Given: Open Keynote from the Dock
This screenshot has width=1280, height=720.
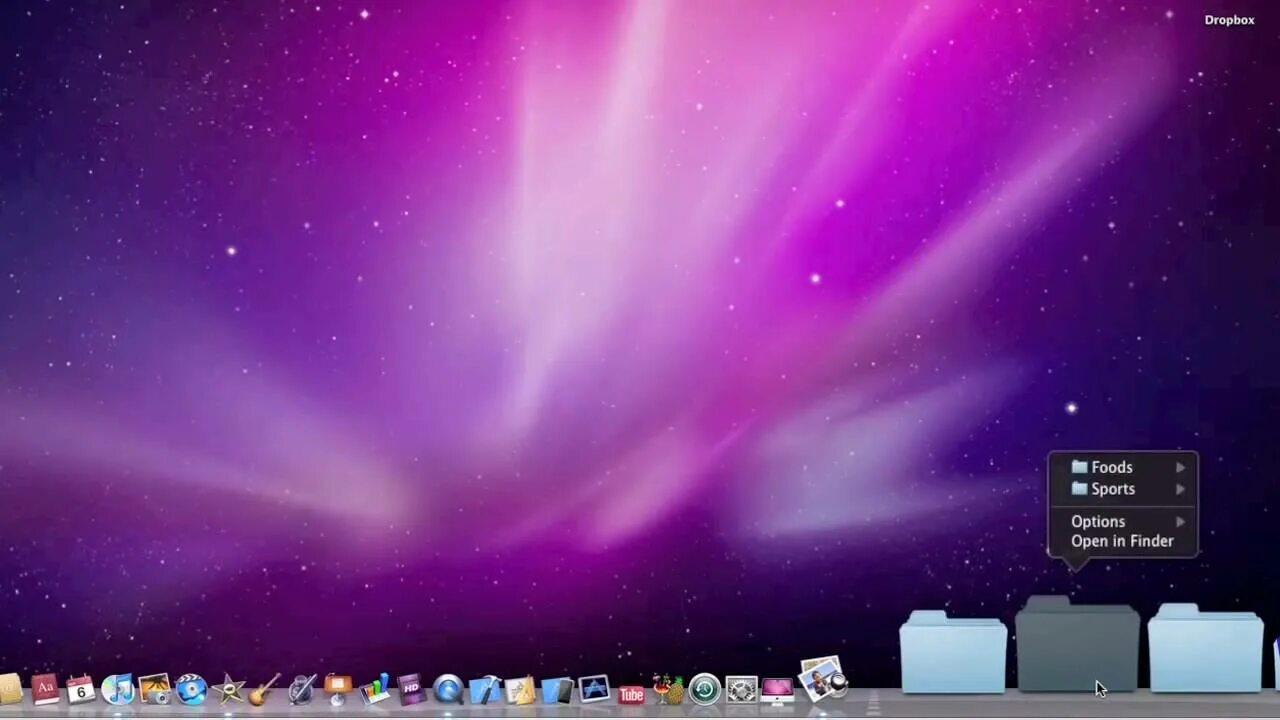Looking at the screenshot, I should point(337,689).
